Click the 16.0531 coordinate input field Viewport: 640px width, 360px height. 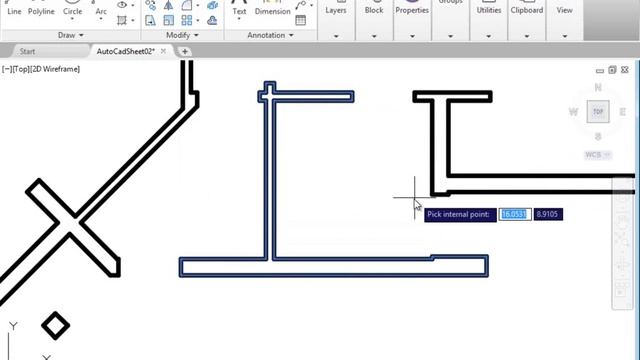tap(515, 214)
